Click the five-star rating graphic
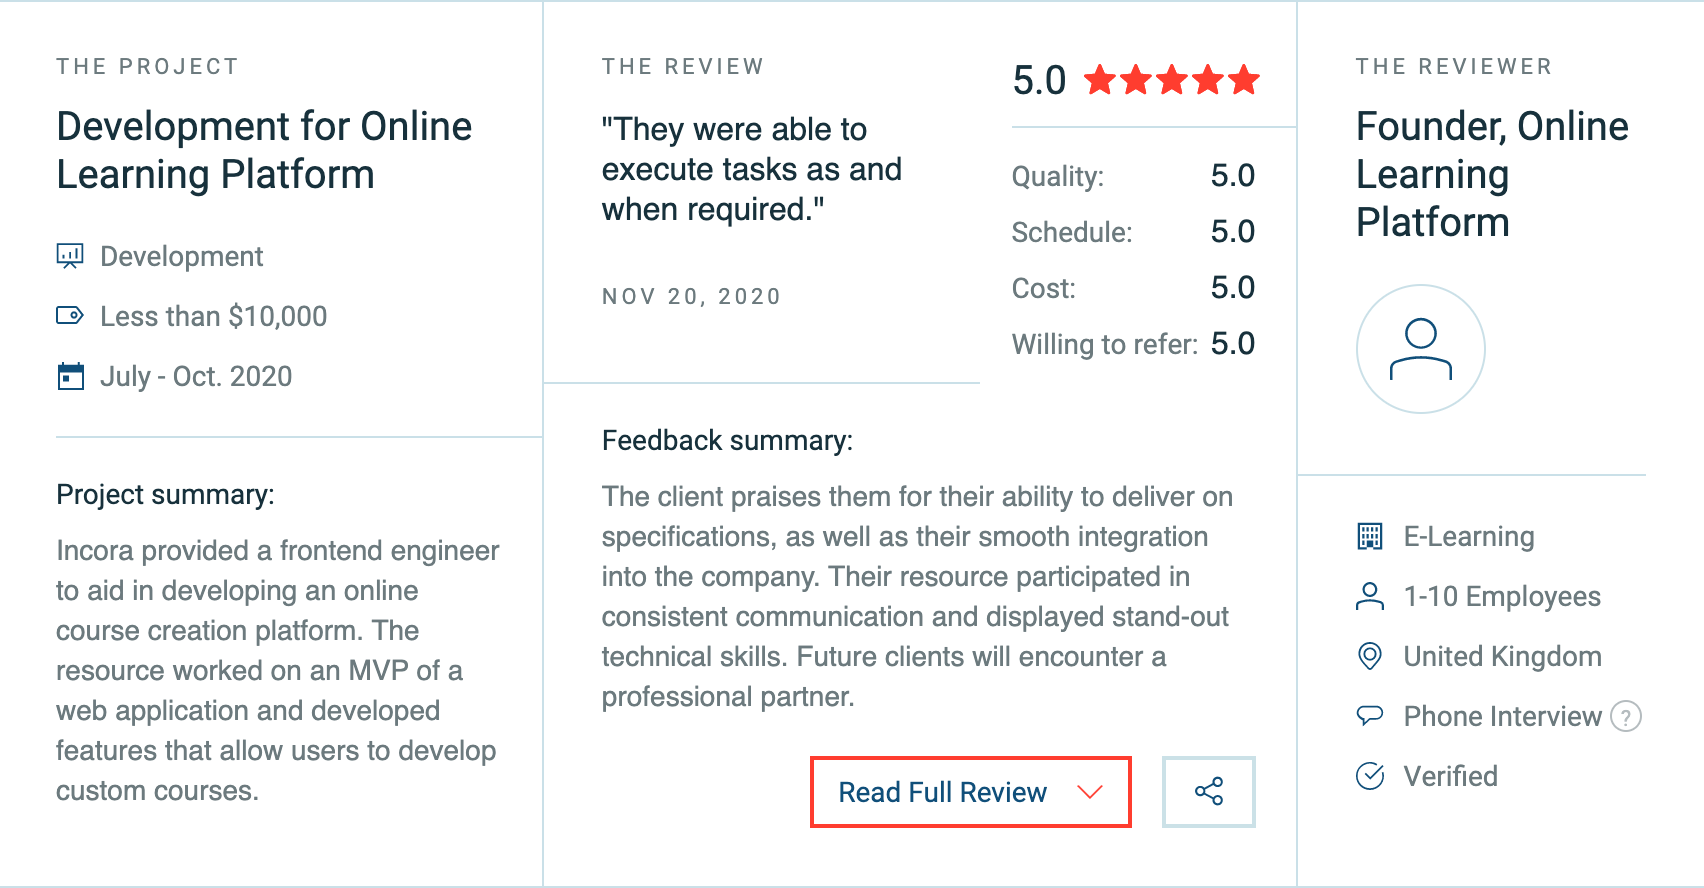 [x=1172, y=80]
